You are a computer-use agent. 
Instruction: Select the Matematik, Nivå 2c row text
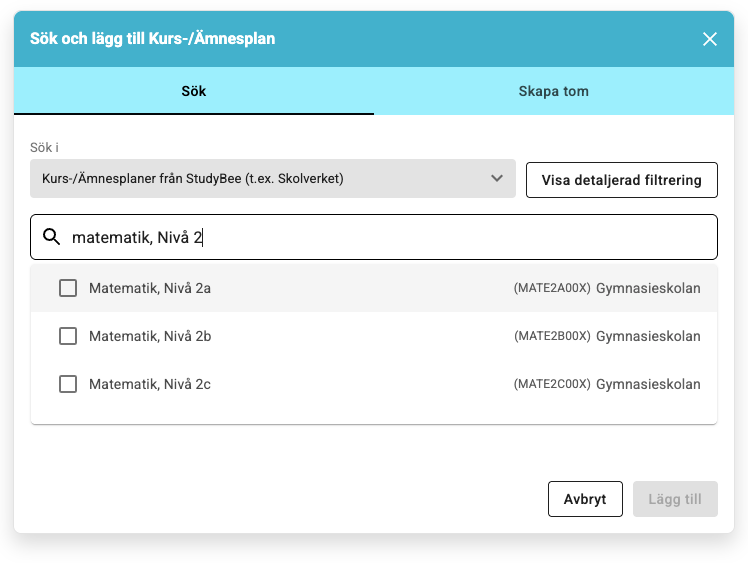(x=150, y=384)
